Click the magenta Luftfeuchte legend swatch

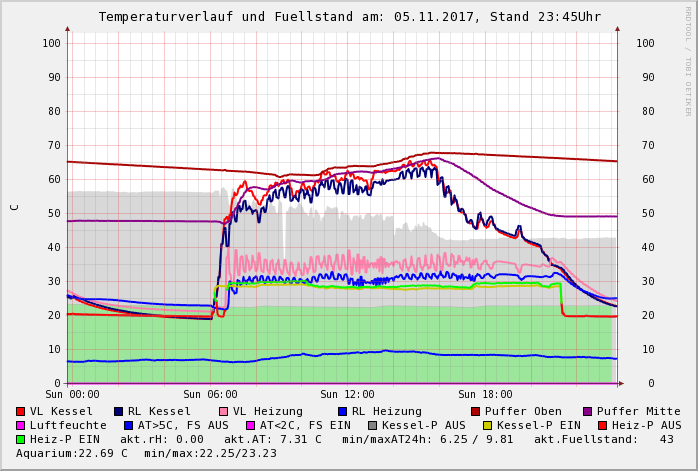pos(21,425)
